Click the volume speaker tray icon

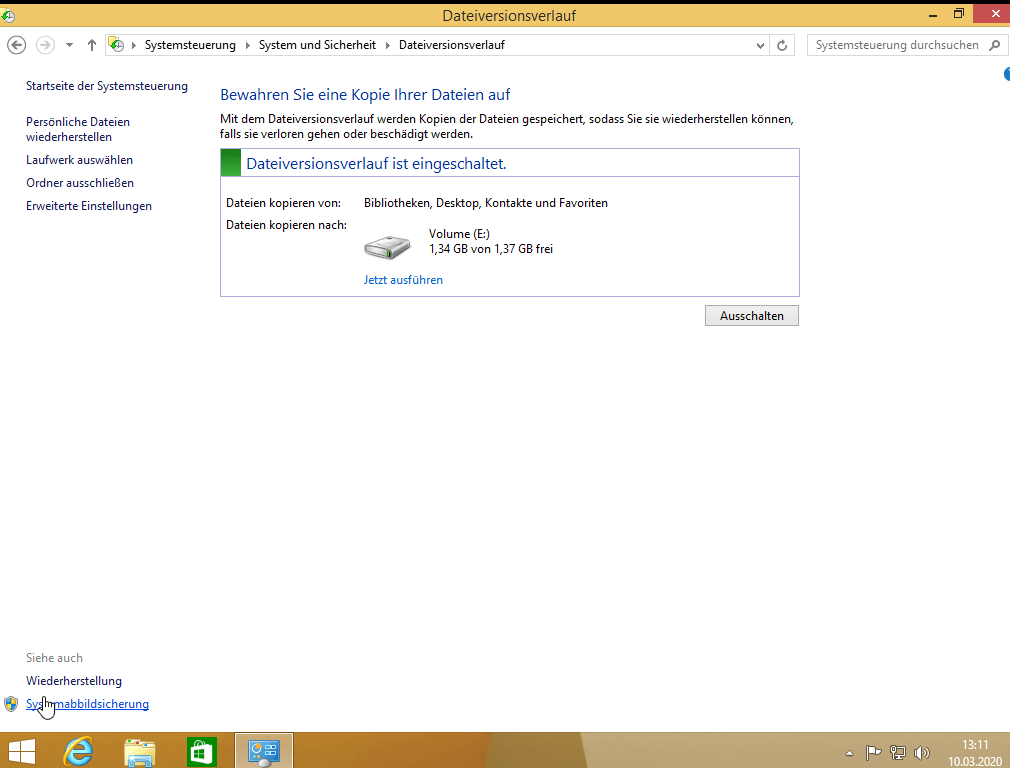coord(922,752)
